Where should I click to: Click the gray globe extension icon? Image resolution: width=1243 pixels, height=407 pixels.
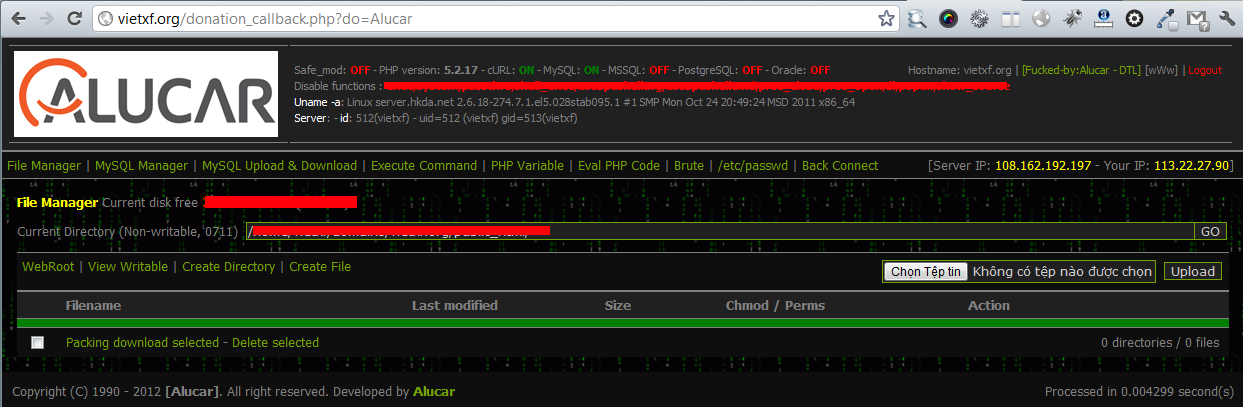[1041, 18]
